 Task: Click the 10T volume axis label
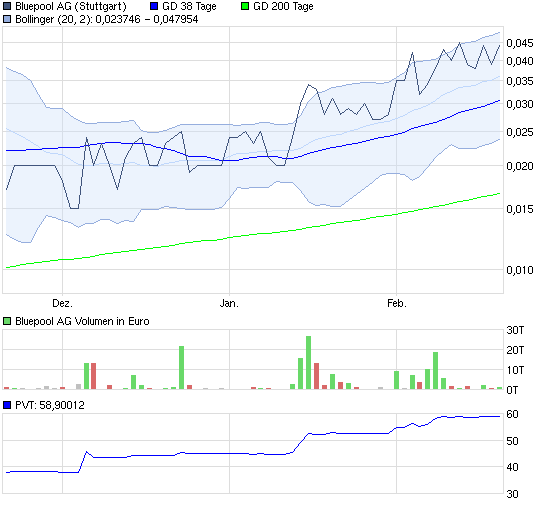pyautogui.click(x=515, y=370)
